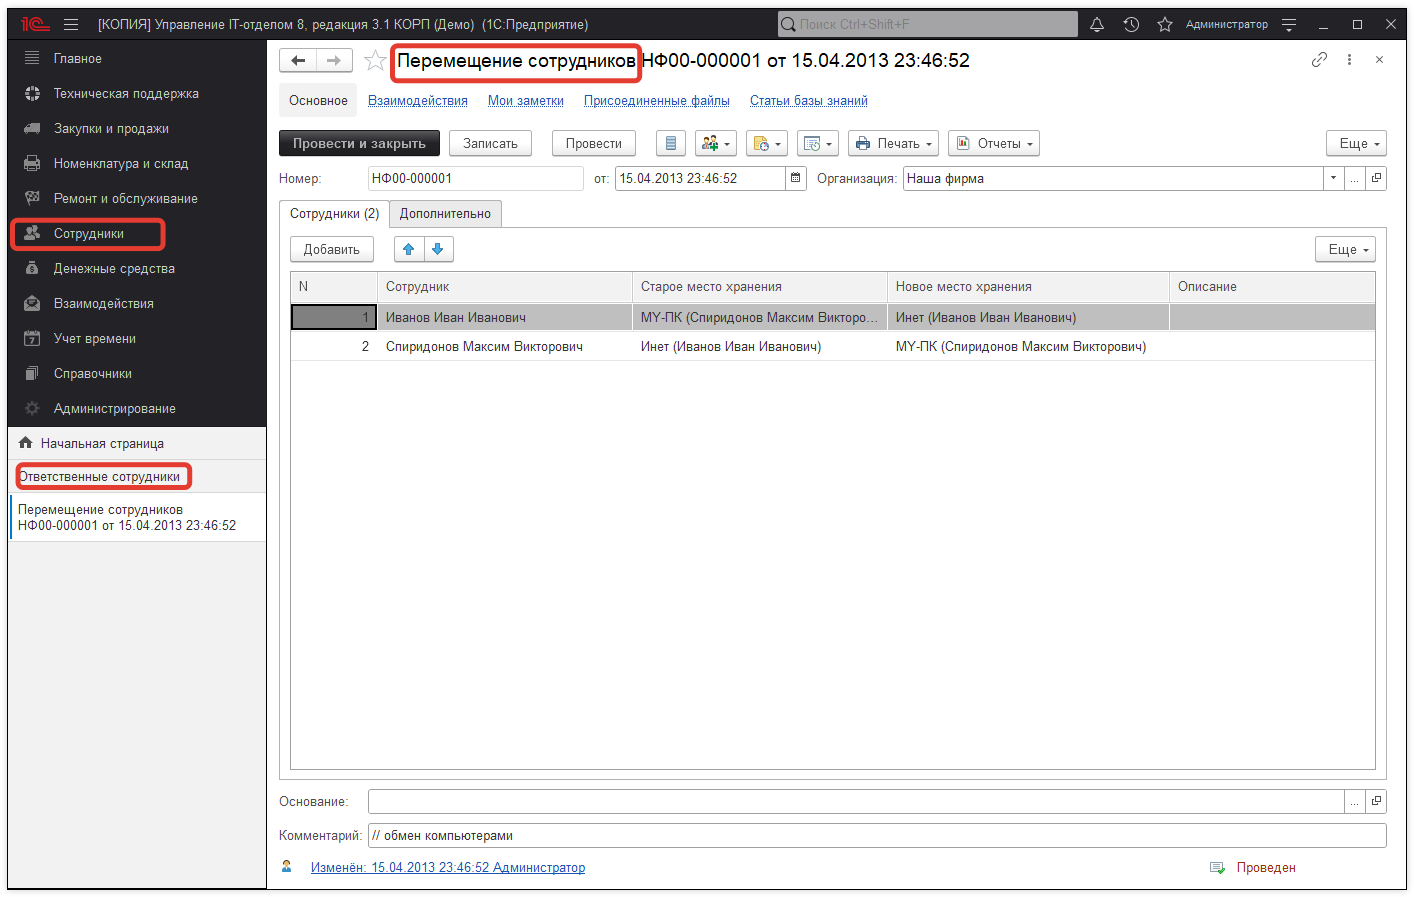Open Сотрудники section in sidebar

[89, 233]
